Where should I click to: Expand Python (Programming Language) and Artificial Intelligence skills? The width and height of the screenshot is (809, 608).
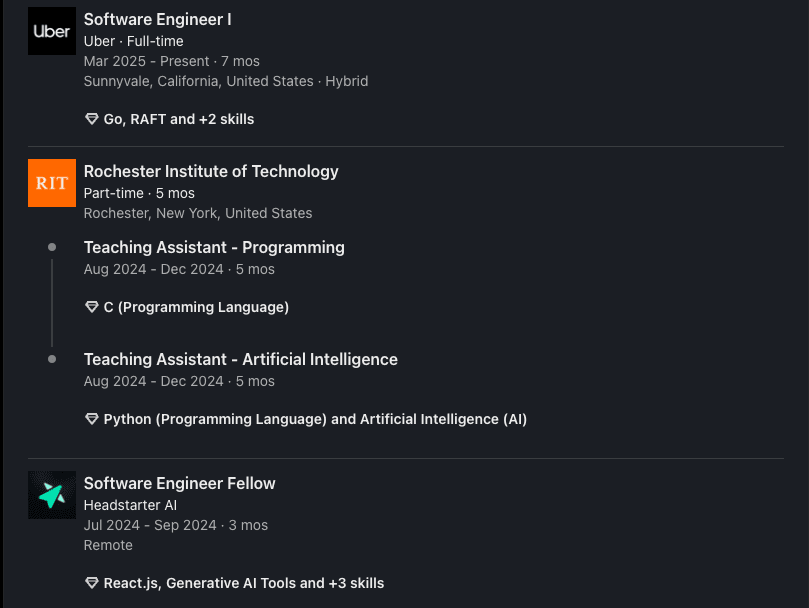pos(316,419)
